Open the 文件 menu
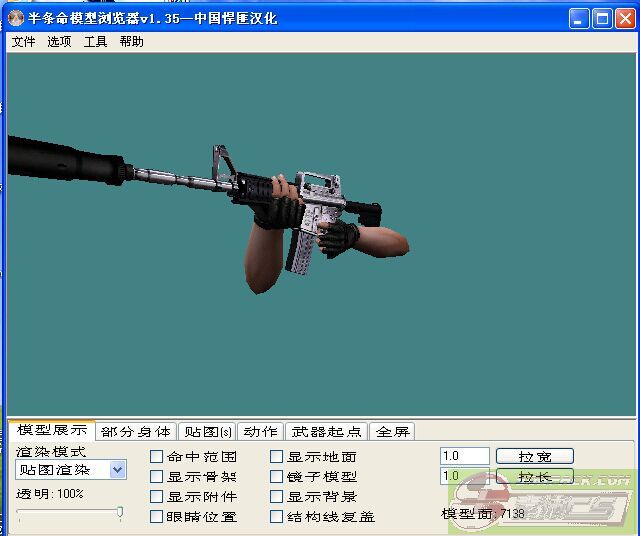Image resolution: width=640 pixels, height=536 pixels. (23, 42)
